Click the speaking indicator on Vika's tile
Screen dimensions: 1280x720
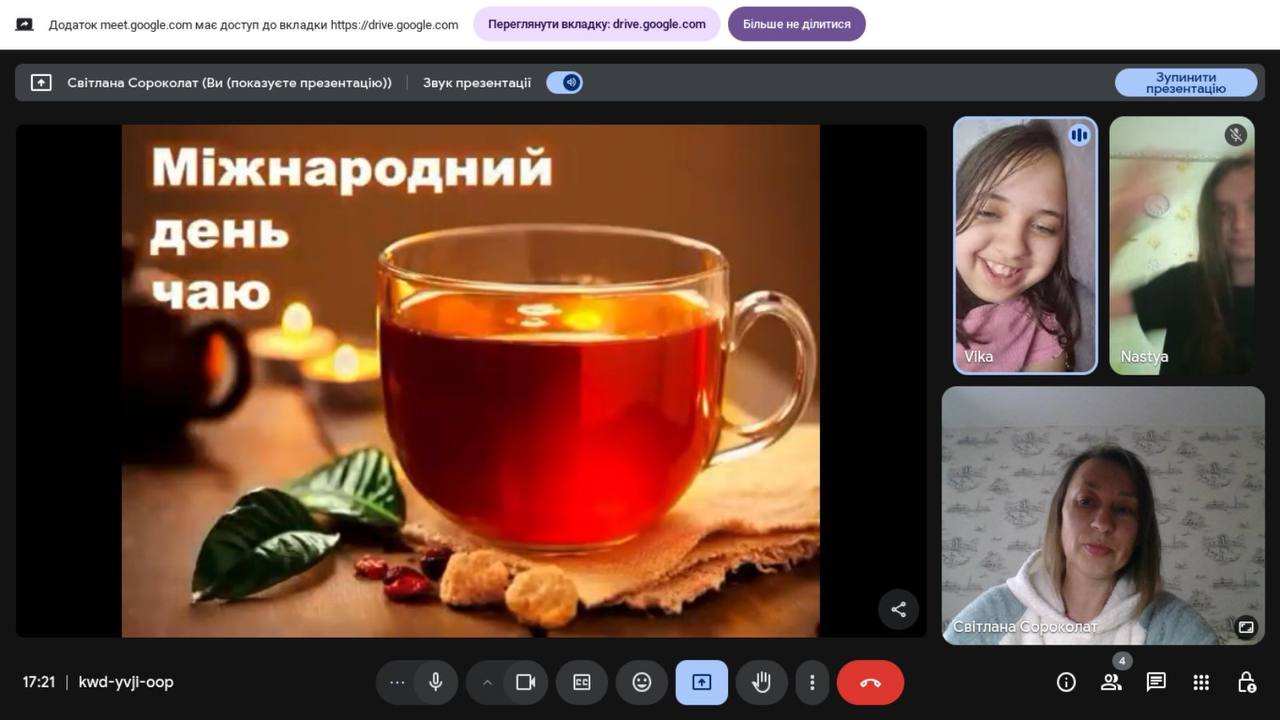[1079, 134]
